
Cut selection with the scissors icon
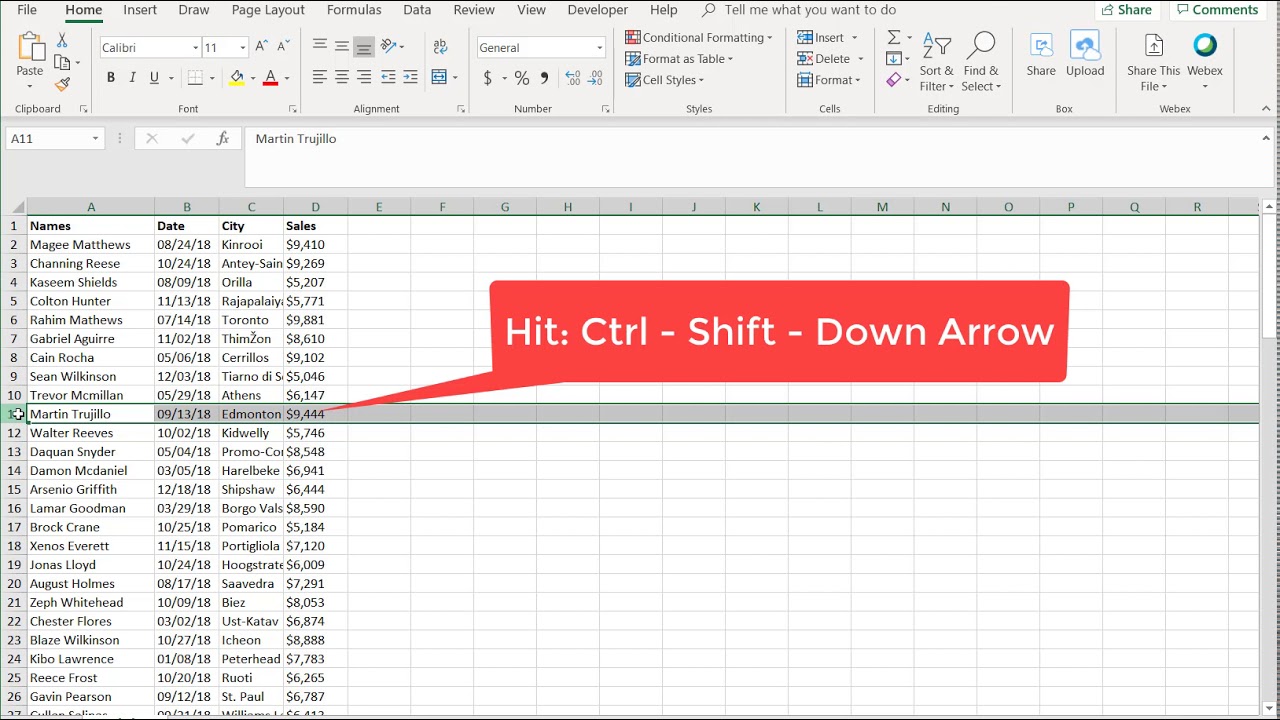[62, 40]
